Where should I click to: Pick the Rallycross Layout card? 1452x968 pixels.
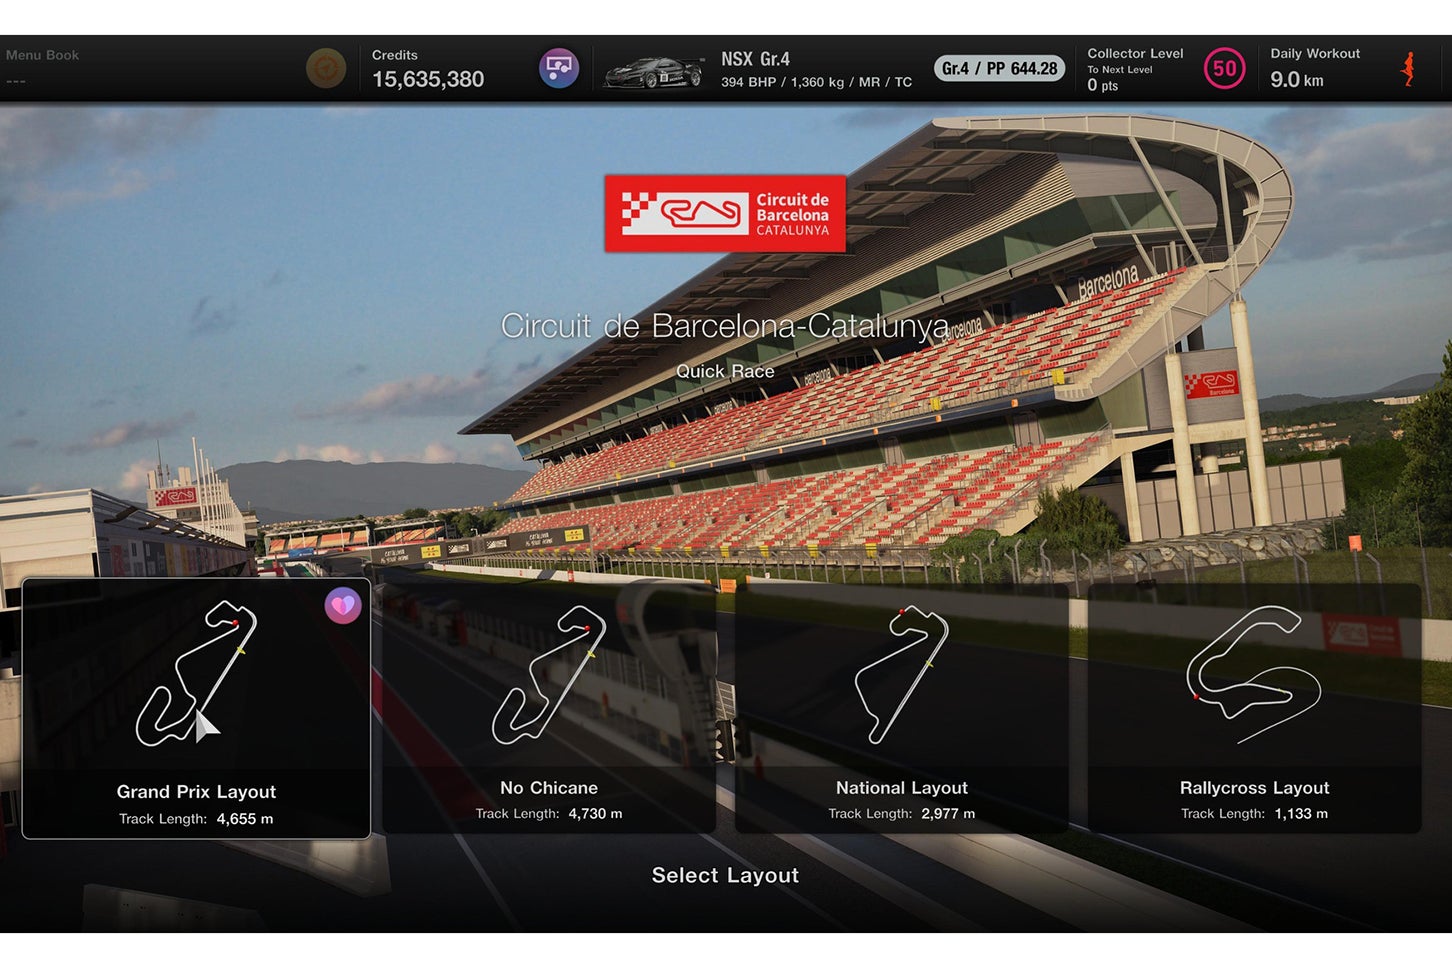point(1255,708)
